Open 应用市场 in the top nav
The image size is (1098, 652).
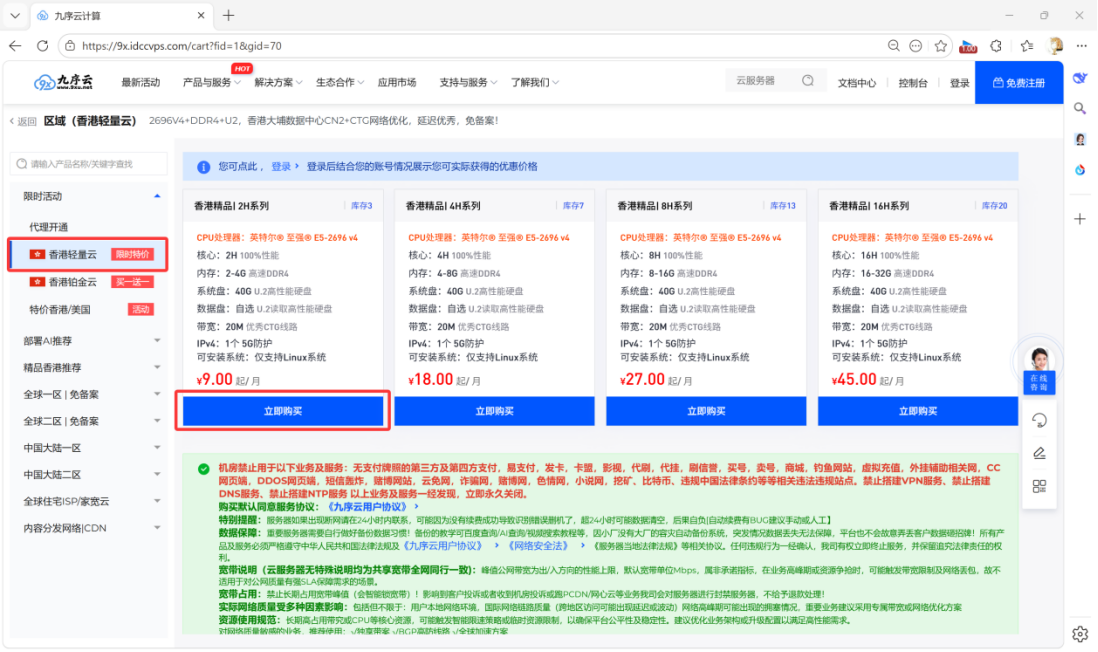(x=397, y=82)
